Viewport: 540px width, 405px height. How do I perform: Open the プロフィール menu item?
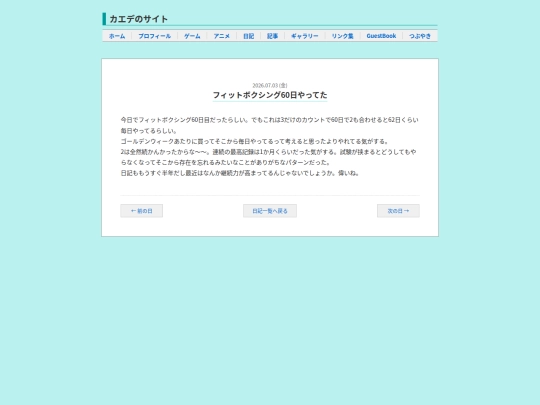tap(154, 36)
